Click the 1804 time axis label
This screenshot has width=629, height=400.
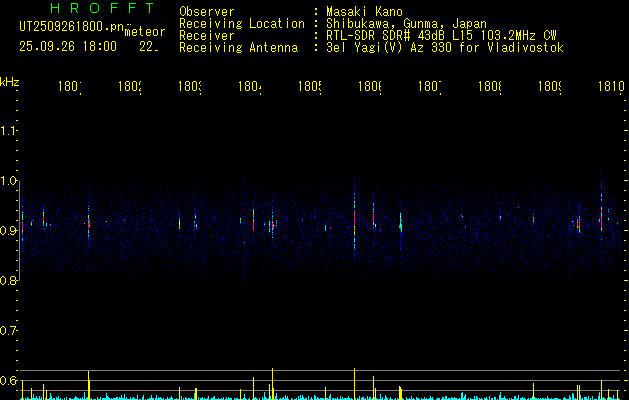click(x=250, y=87)
